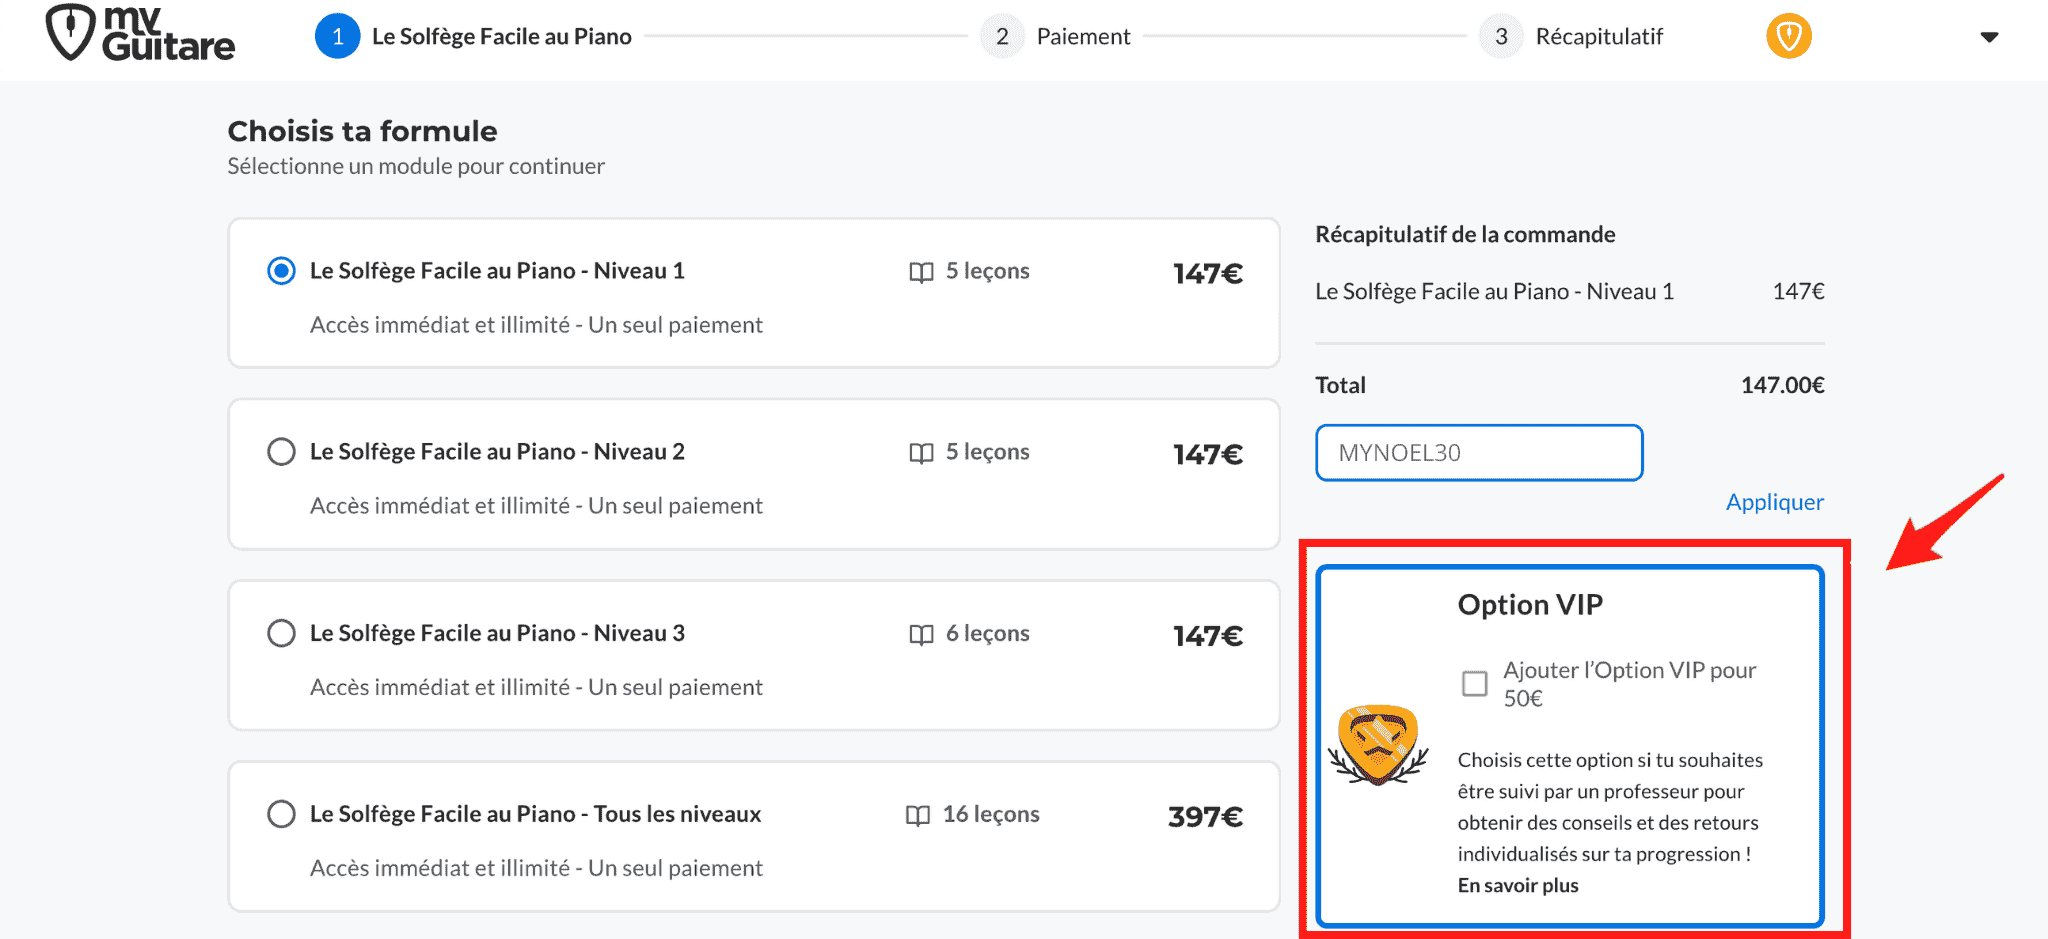Click the book icon for Niveau 1

(921, 272)
